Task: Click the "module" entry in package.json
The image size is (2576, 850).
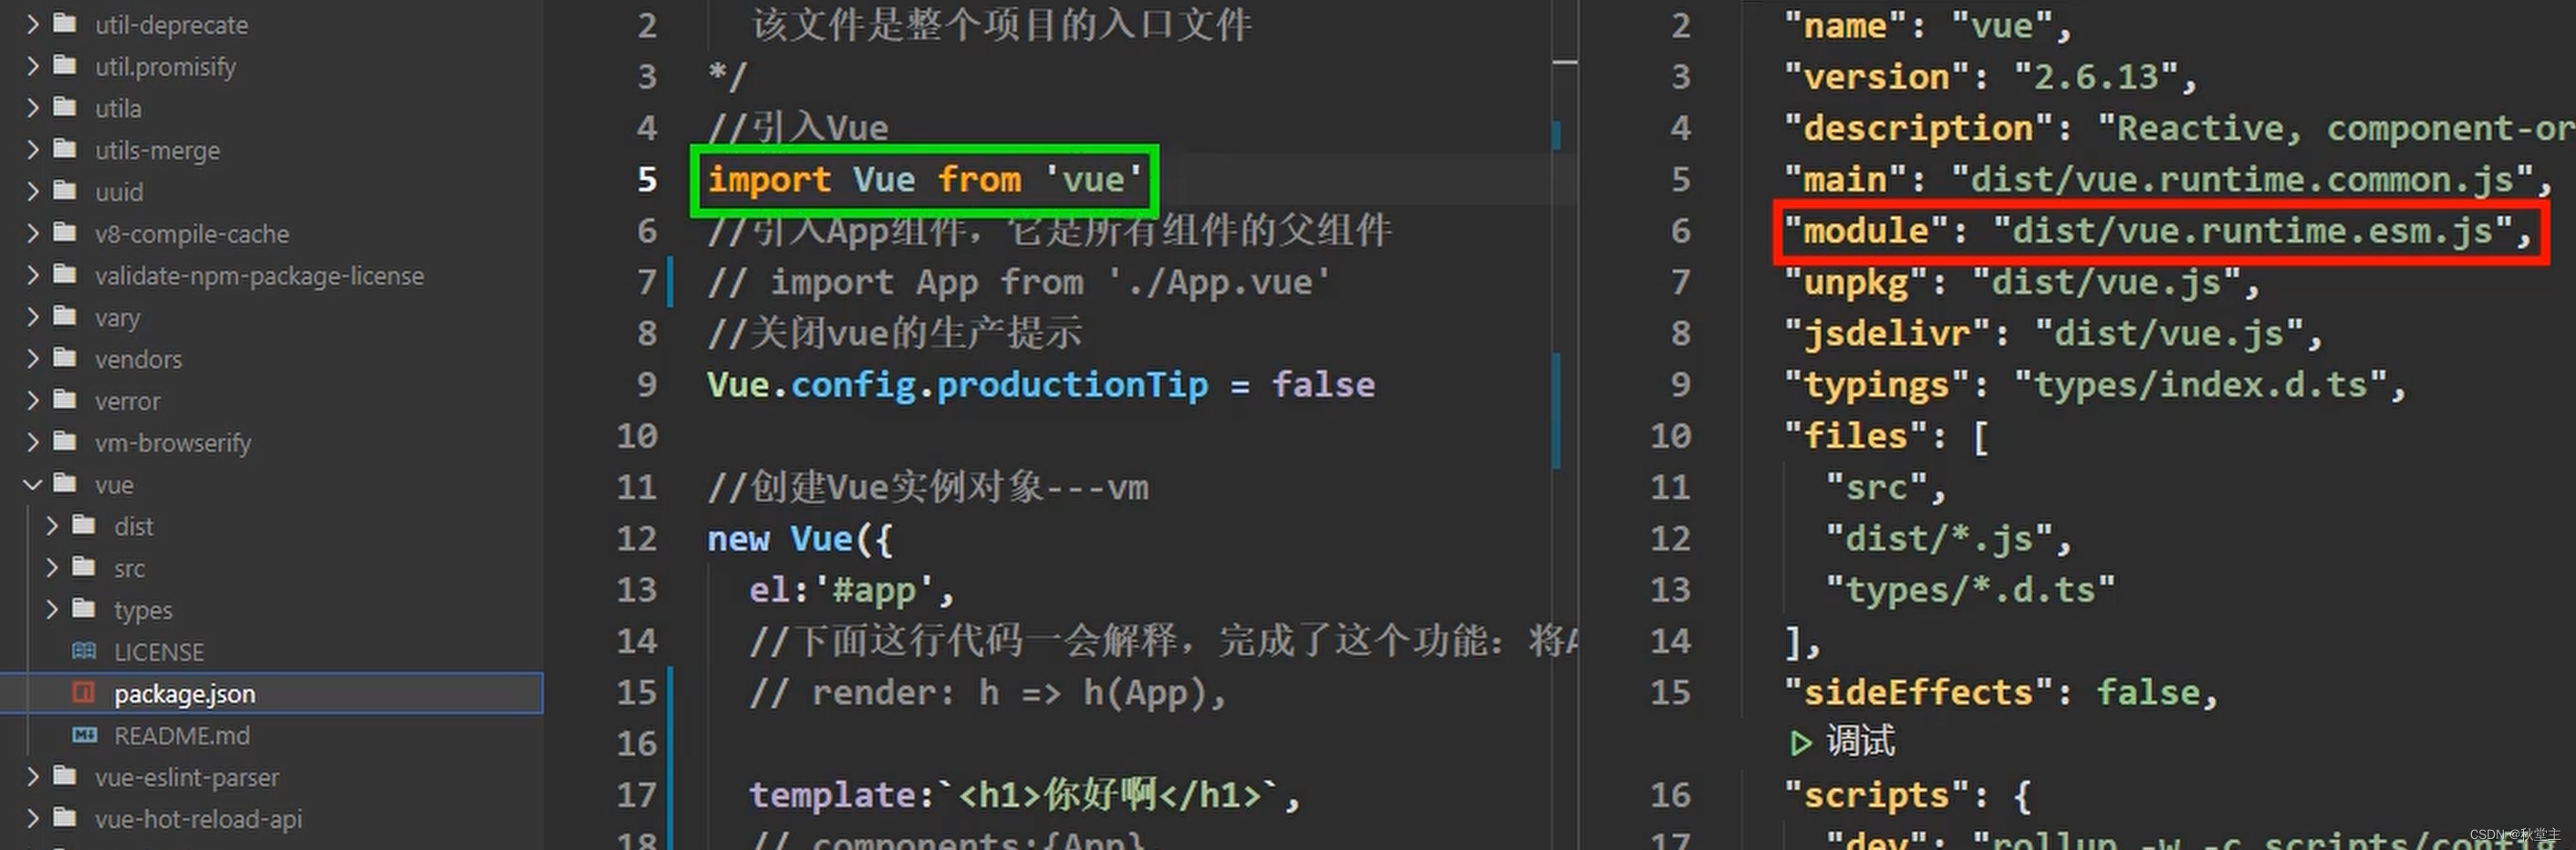Action: click(x=2159, y=232)
